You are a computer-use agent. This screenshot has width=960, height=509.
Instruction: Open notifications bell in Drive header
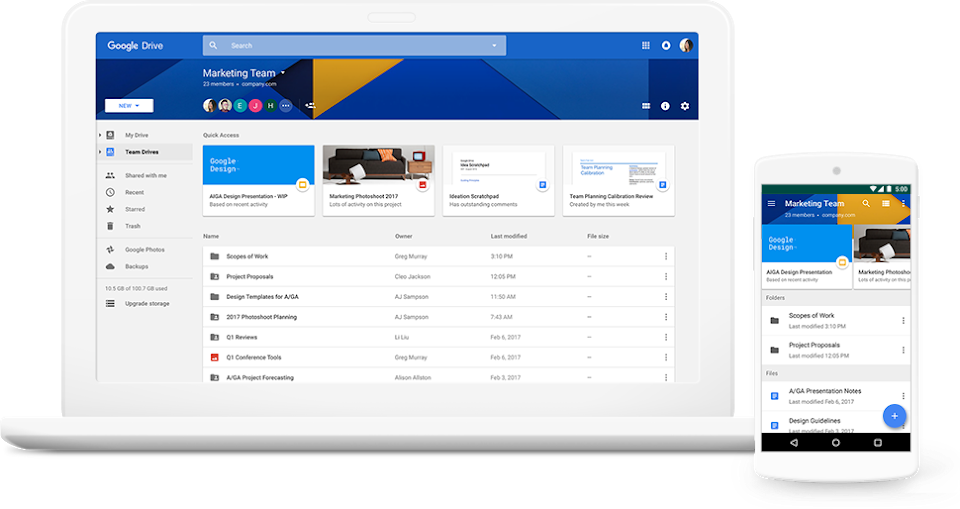coord(666,45)
